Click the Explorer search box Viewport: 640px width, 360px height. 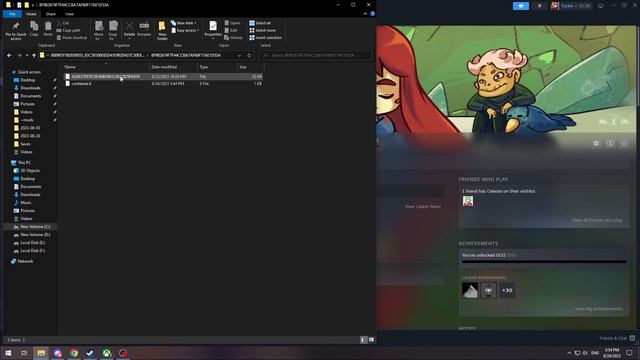click(315, 55)
